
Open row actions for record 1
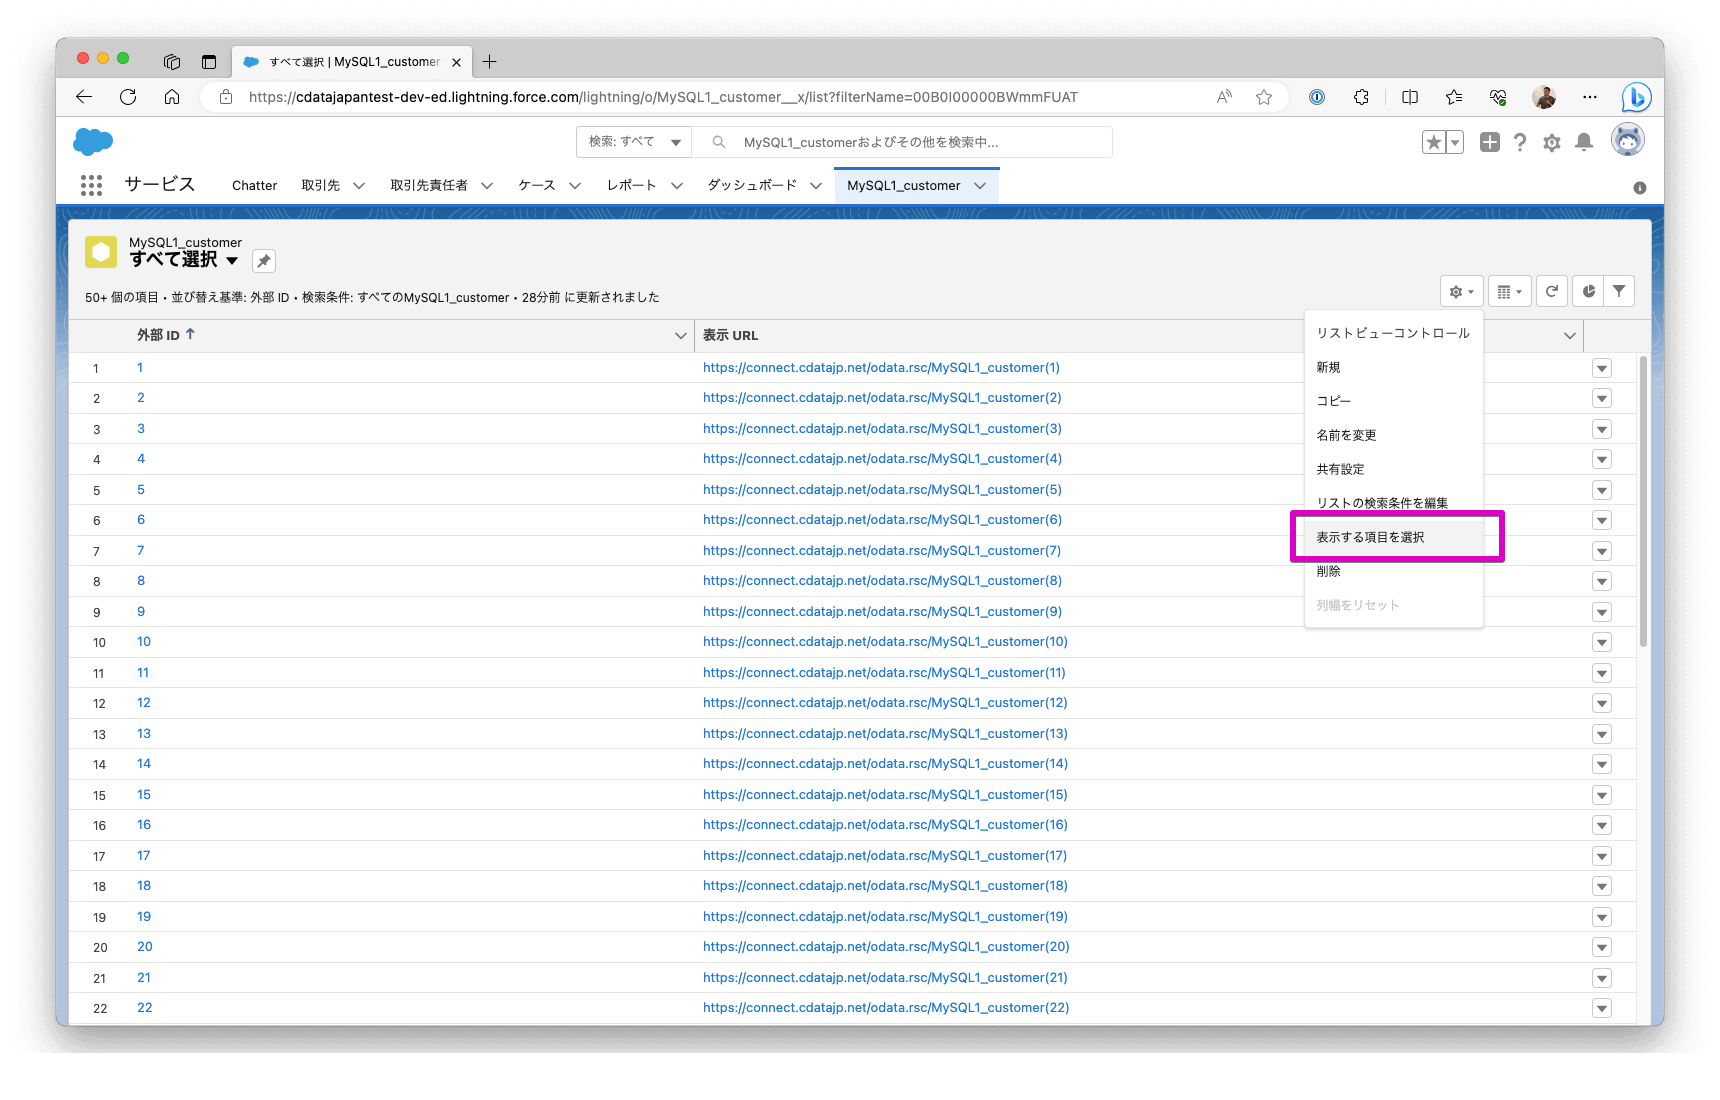coord(1602,368)
